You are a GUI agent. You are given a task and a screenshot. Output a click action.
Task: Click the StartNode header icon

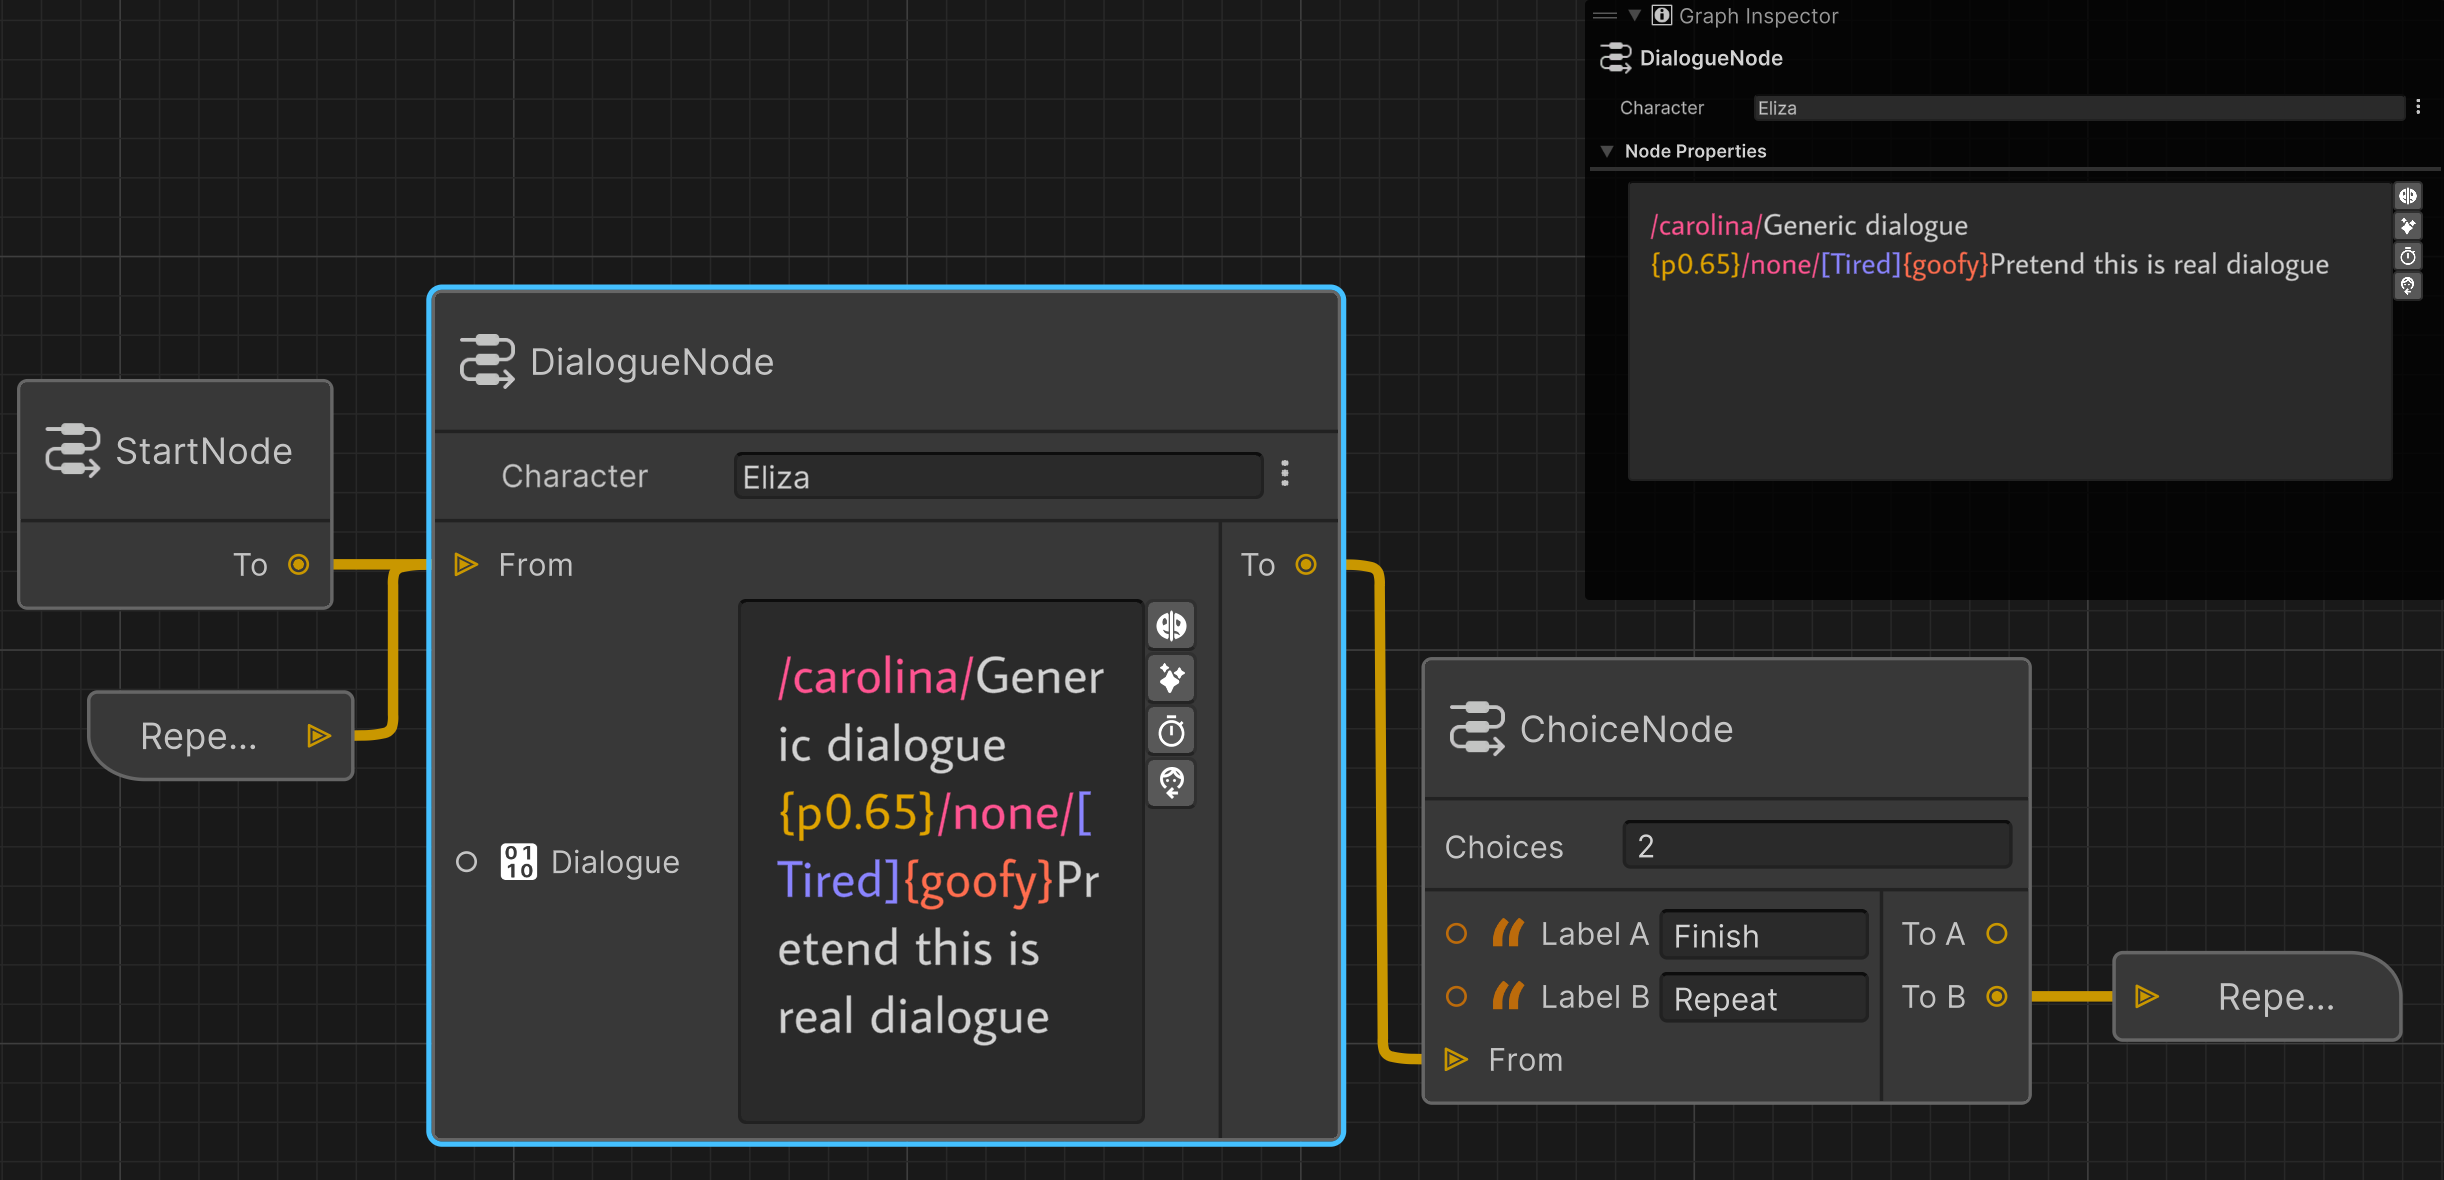pos(73,450)
